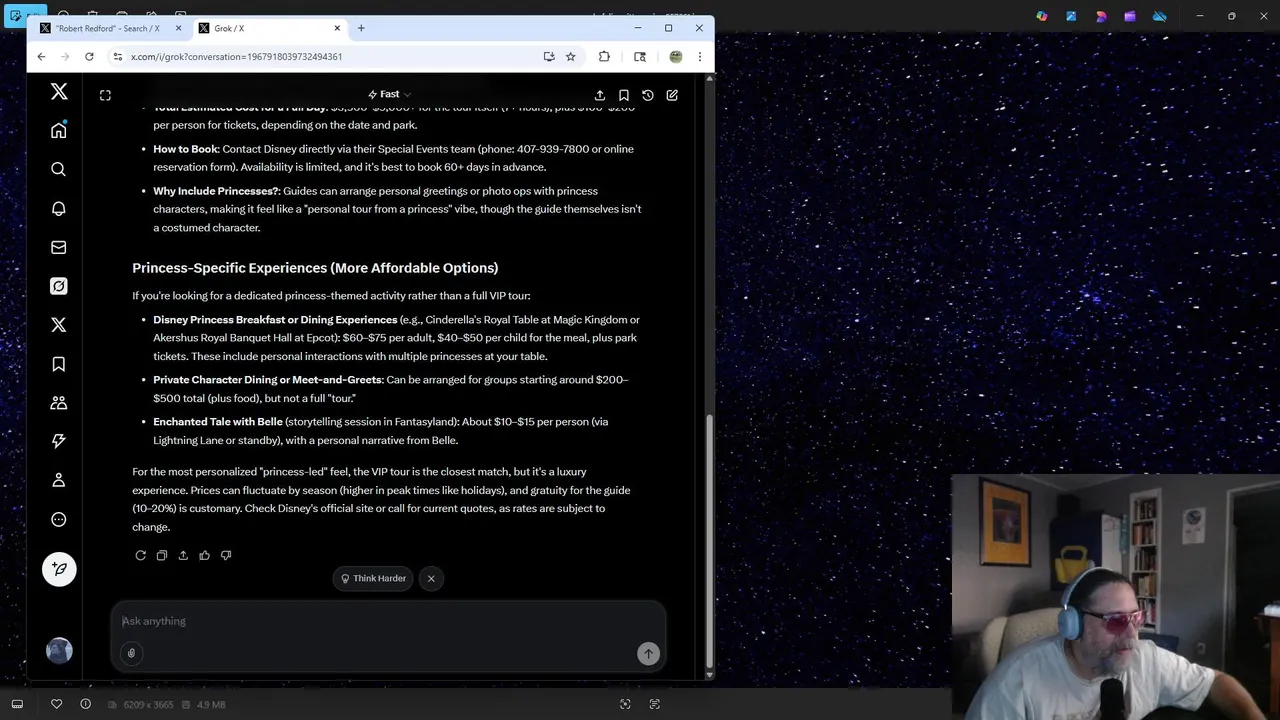Image resolution: width=1280 pixels, height=720 pixels.
Task: Toggle filmstrip in Photos status bar
Action: pos(17,704)
